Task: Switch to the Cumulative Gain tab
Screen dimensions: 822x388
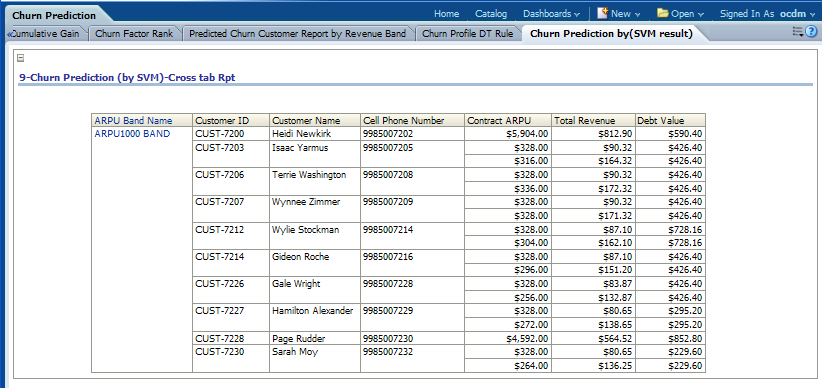Action: [x=46, y=34]
